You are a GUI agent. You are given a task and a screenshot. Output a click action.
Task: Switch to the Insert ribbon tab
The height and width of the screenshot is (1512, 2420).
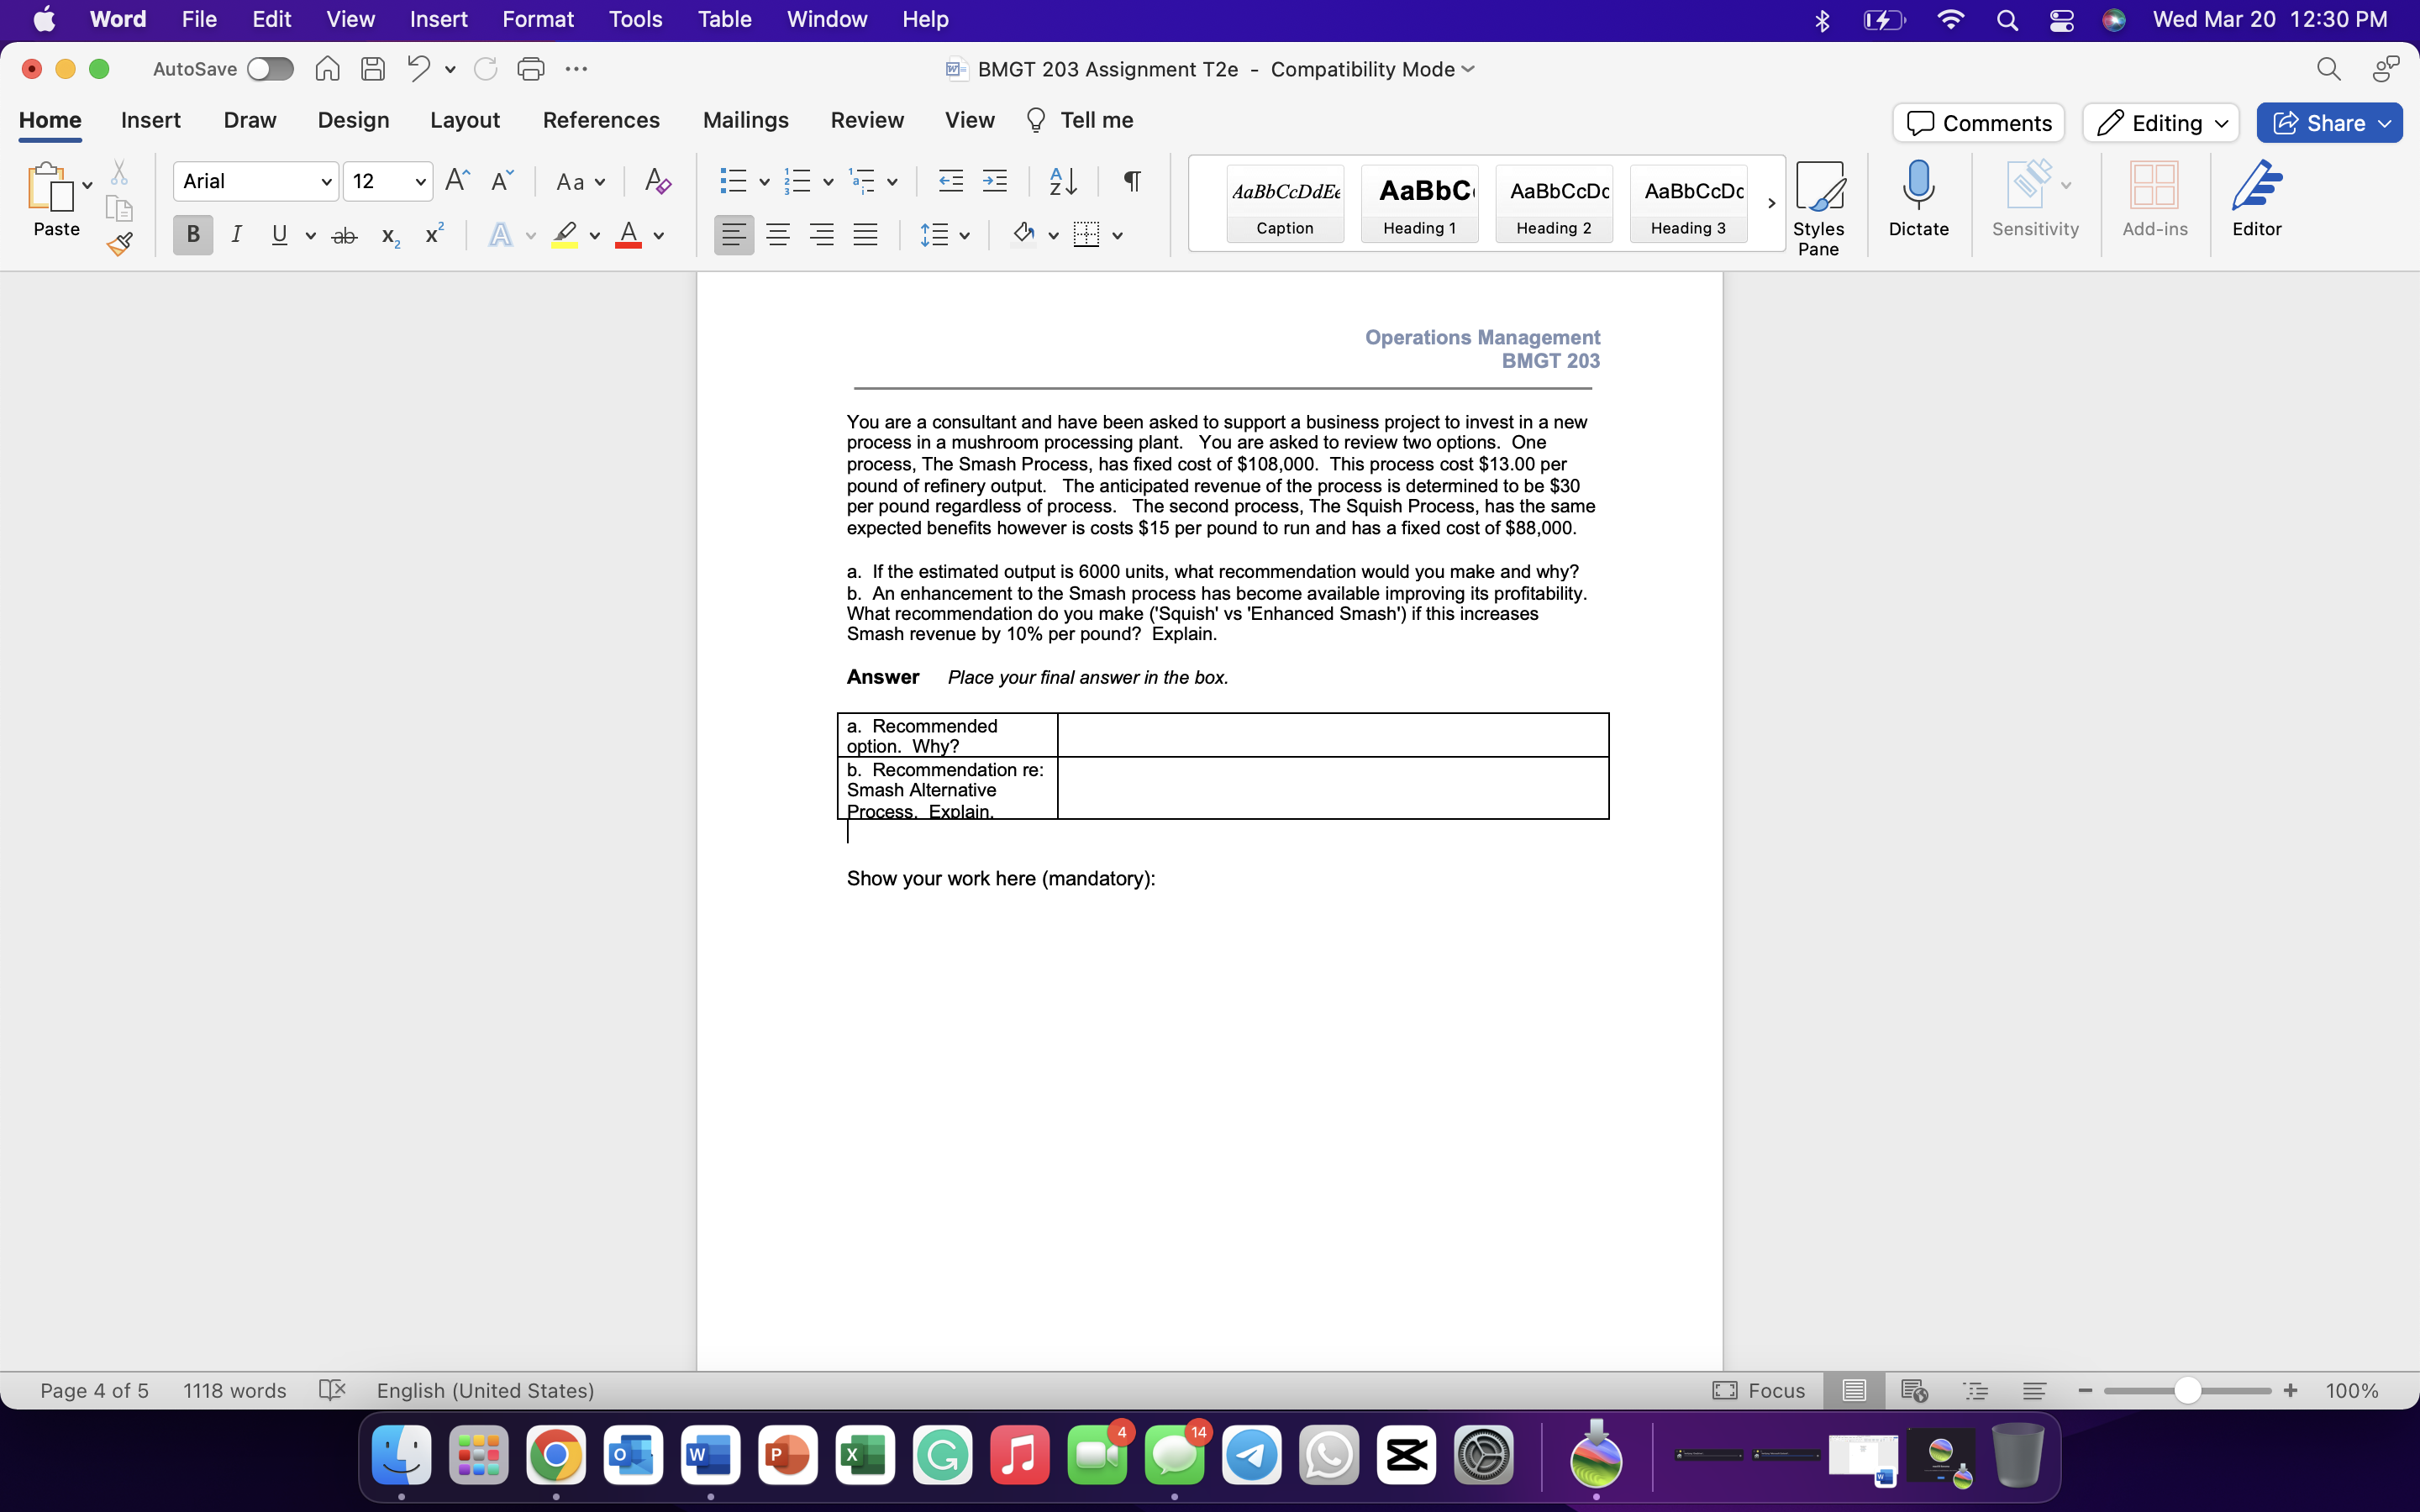(x=151, y=120)
